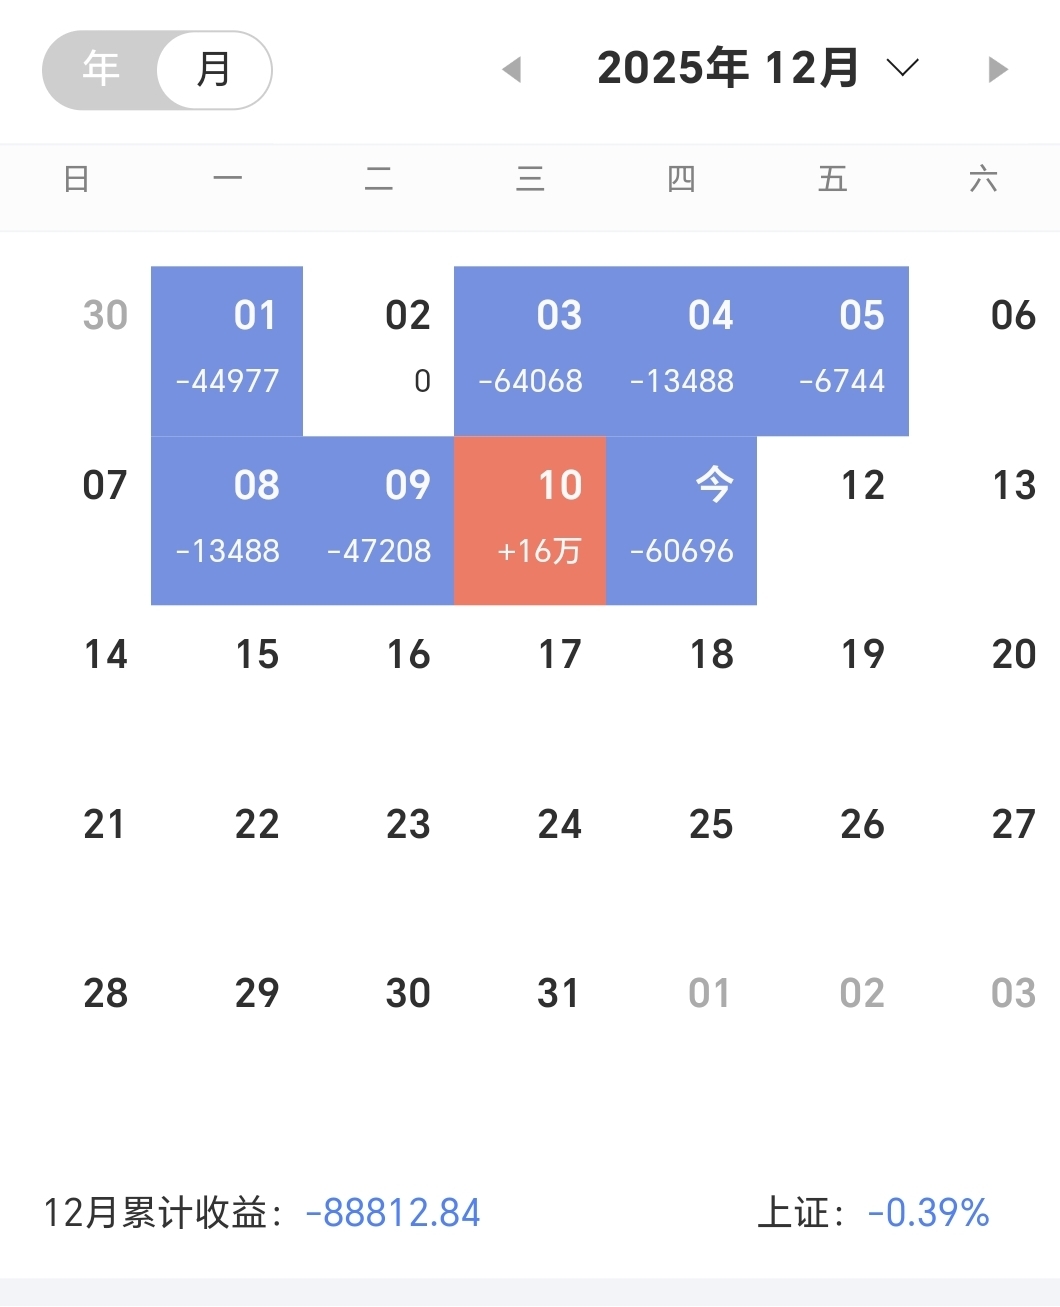This screenshot has width=1060, height=1307.
Task: Tap grayed-out 03 of next month
Action: [x=1013, y=994]
